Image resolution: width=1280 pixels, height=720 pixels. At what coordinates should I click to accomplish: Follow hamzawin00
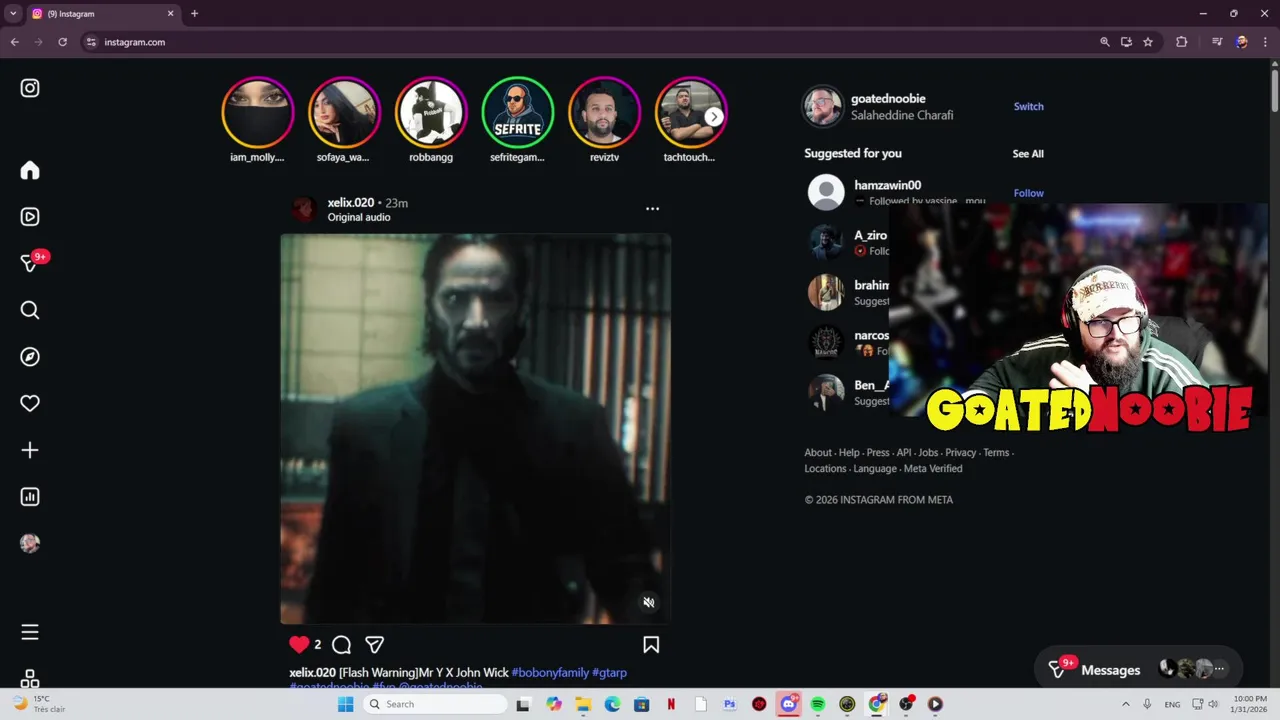click(x=1028, y=193)
